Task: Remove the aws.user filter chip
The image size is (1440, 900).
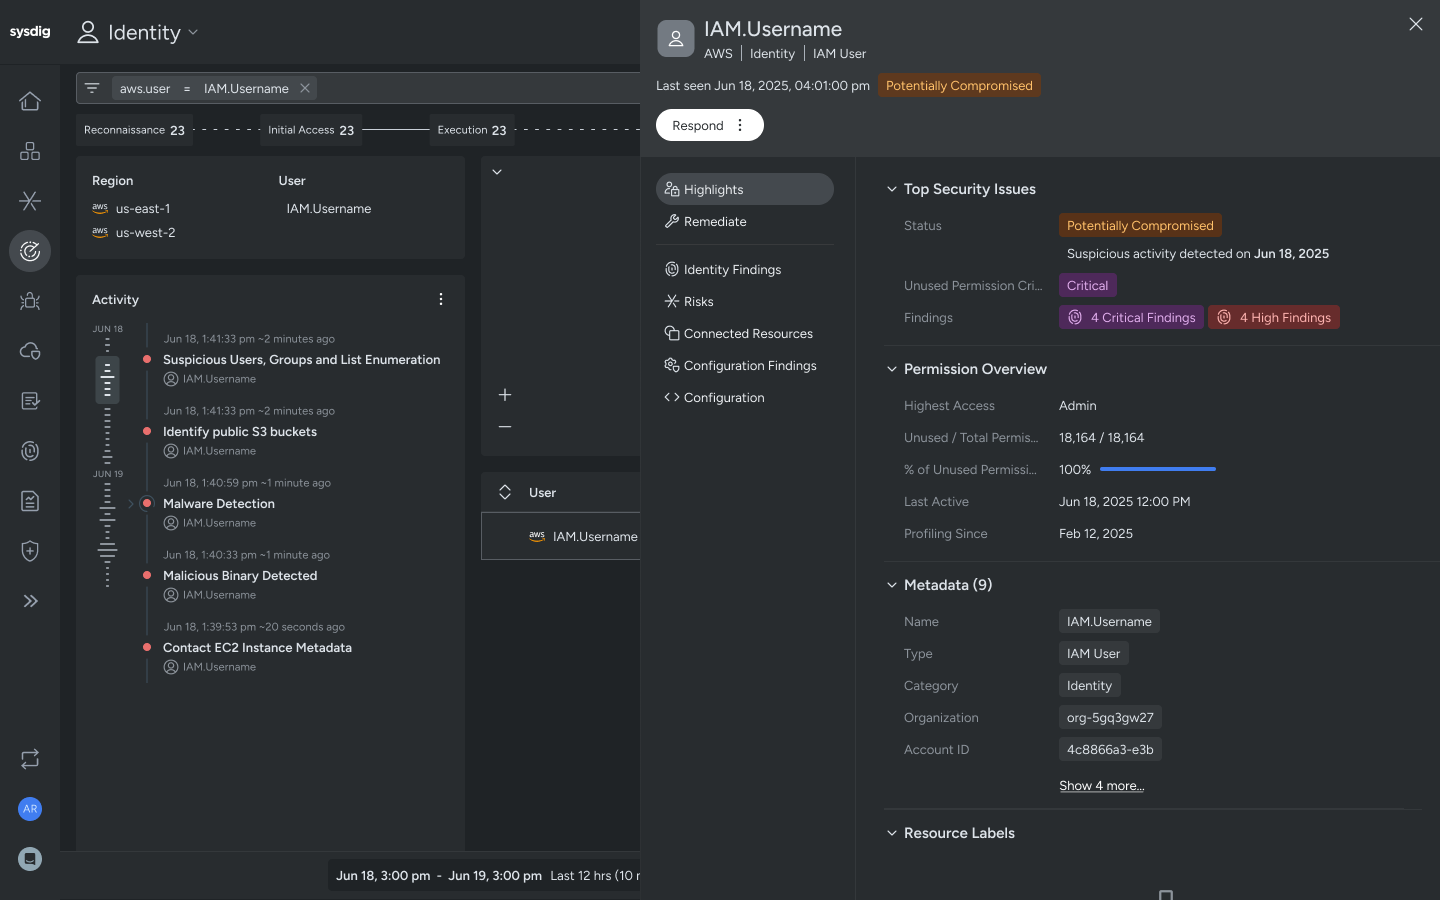Action: pyautogui.click(x=305, y=88)
